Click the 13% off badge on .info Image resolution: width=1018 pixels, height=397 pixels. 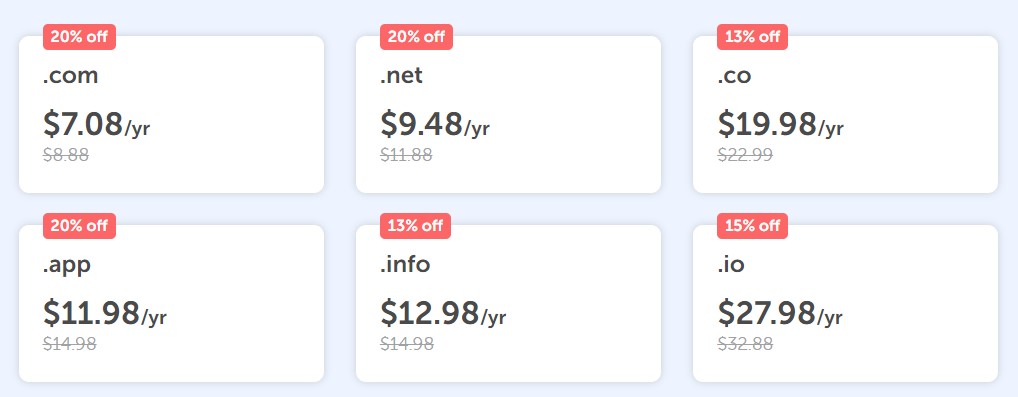coord(416,226)
